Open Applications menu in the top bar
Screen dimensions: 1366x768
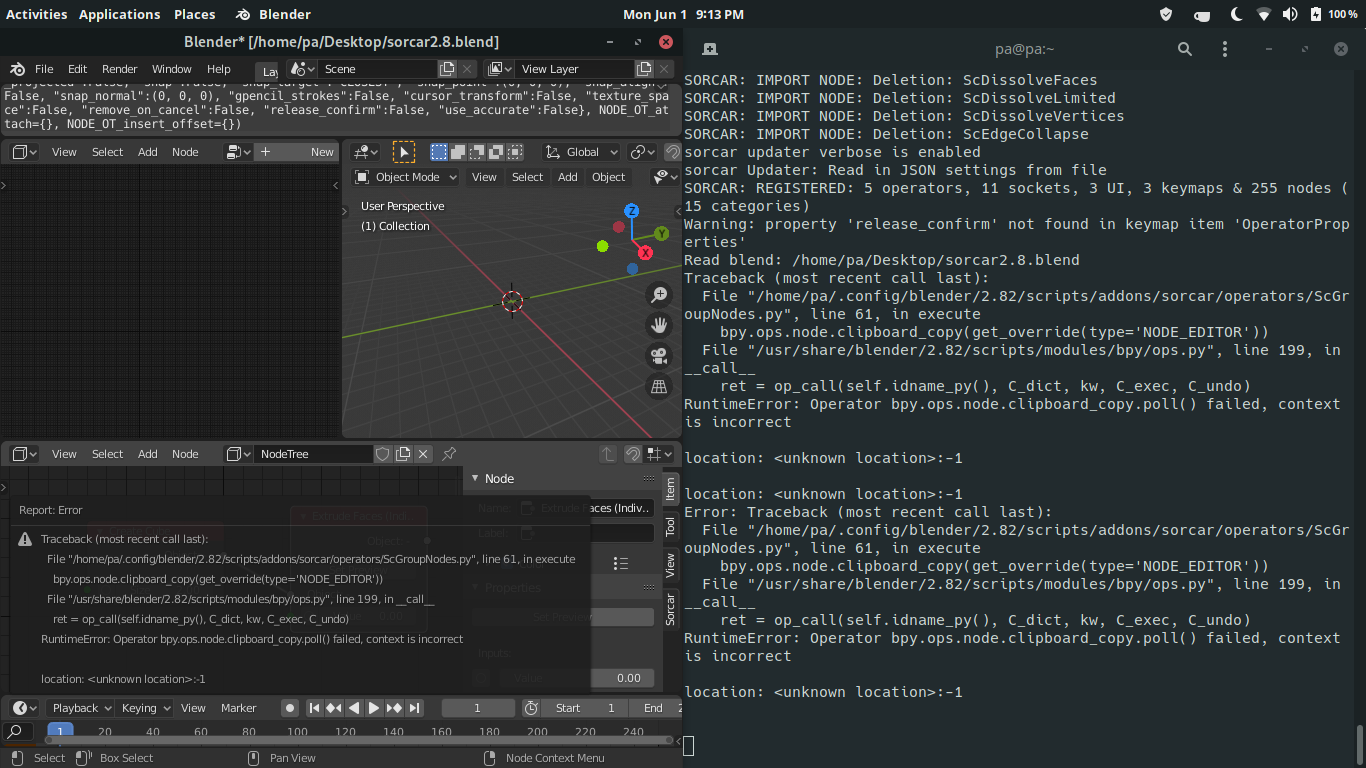pos(120,14)
